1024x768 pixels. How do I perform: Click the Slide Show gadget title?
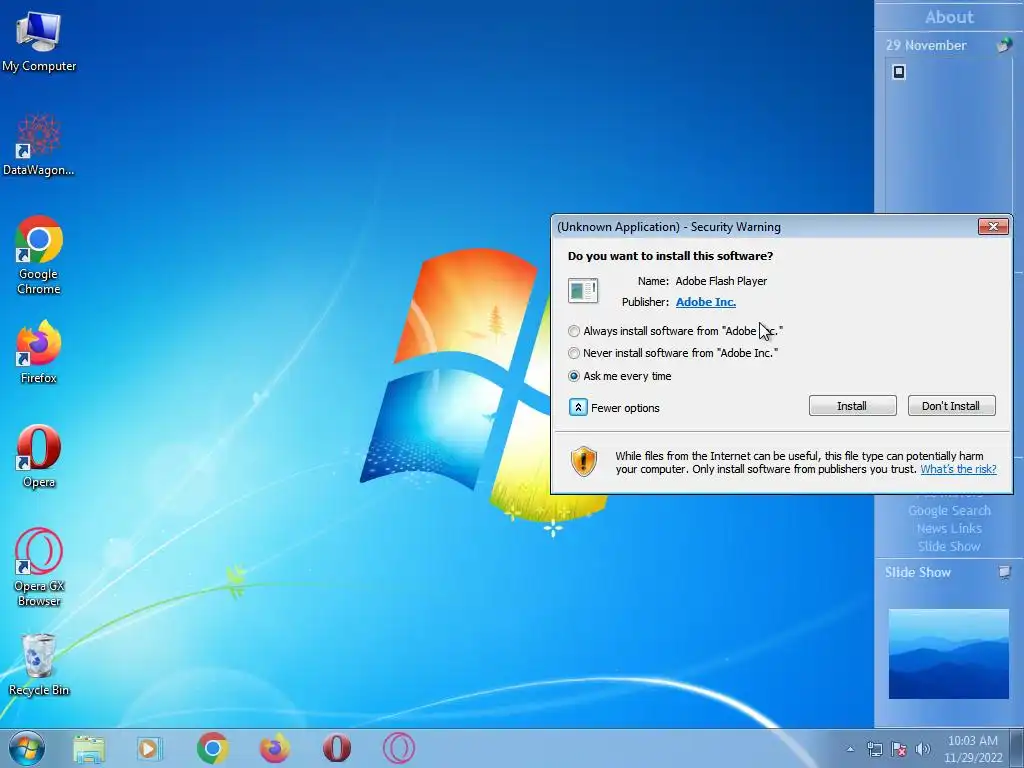[x=918, y=573]
